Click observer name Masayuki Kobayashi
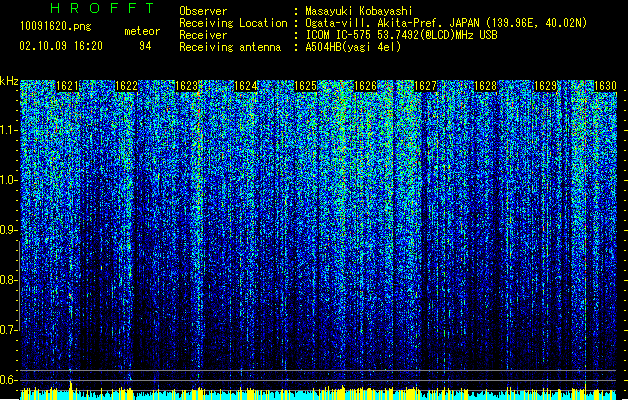 coord(359,11)
